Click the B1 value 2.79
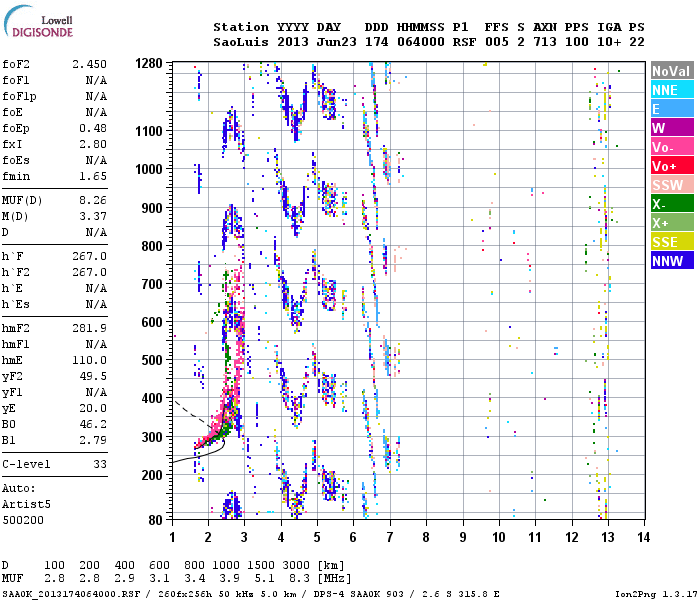The width and height of the screenshot is (700, 600). (x=93, y=440)
